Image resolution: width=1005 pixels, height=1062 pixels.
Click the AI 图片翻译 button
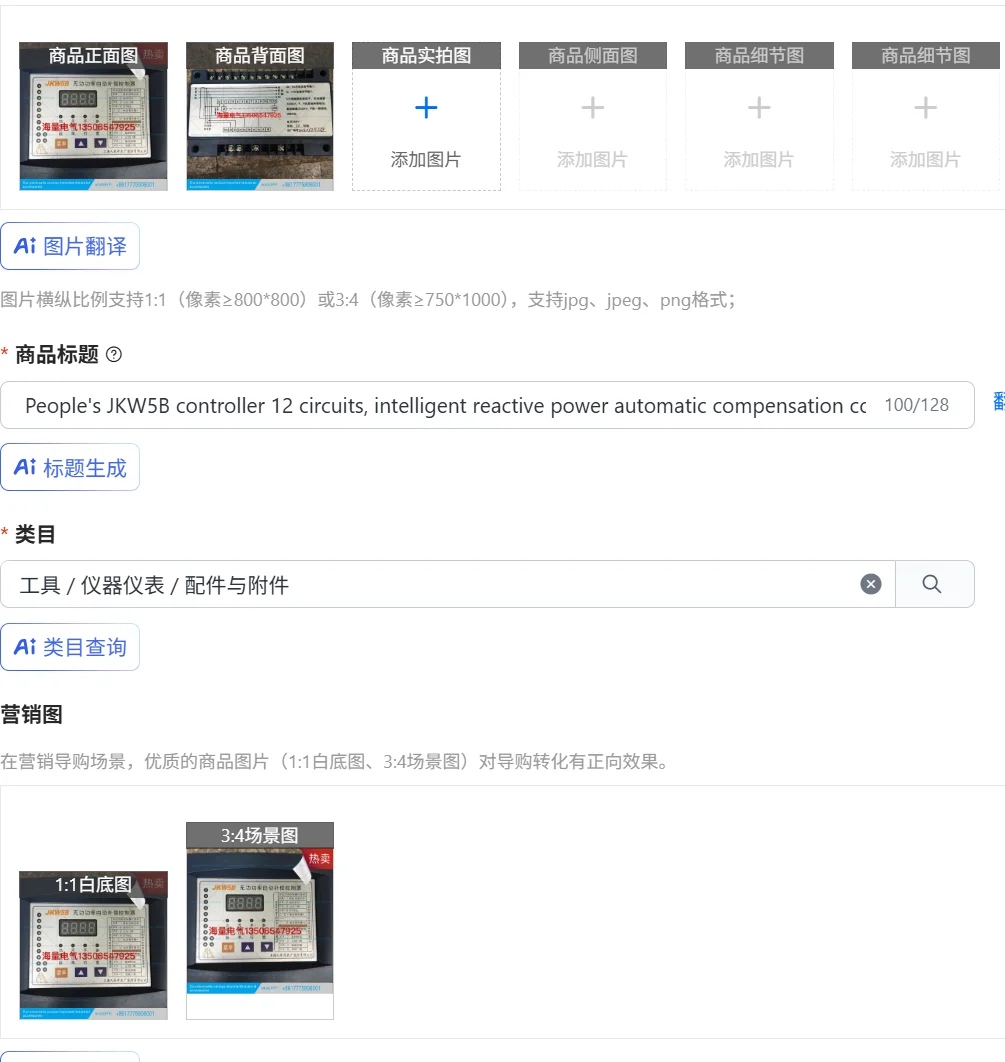pos(70,246)
